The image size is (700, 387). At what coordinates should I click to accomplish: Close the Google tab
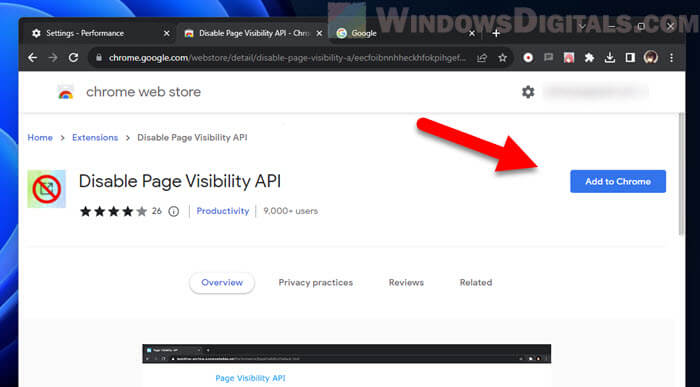472,33
